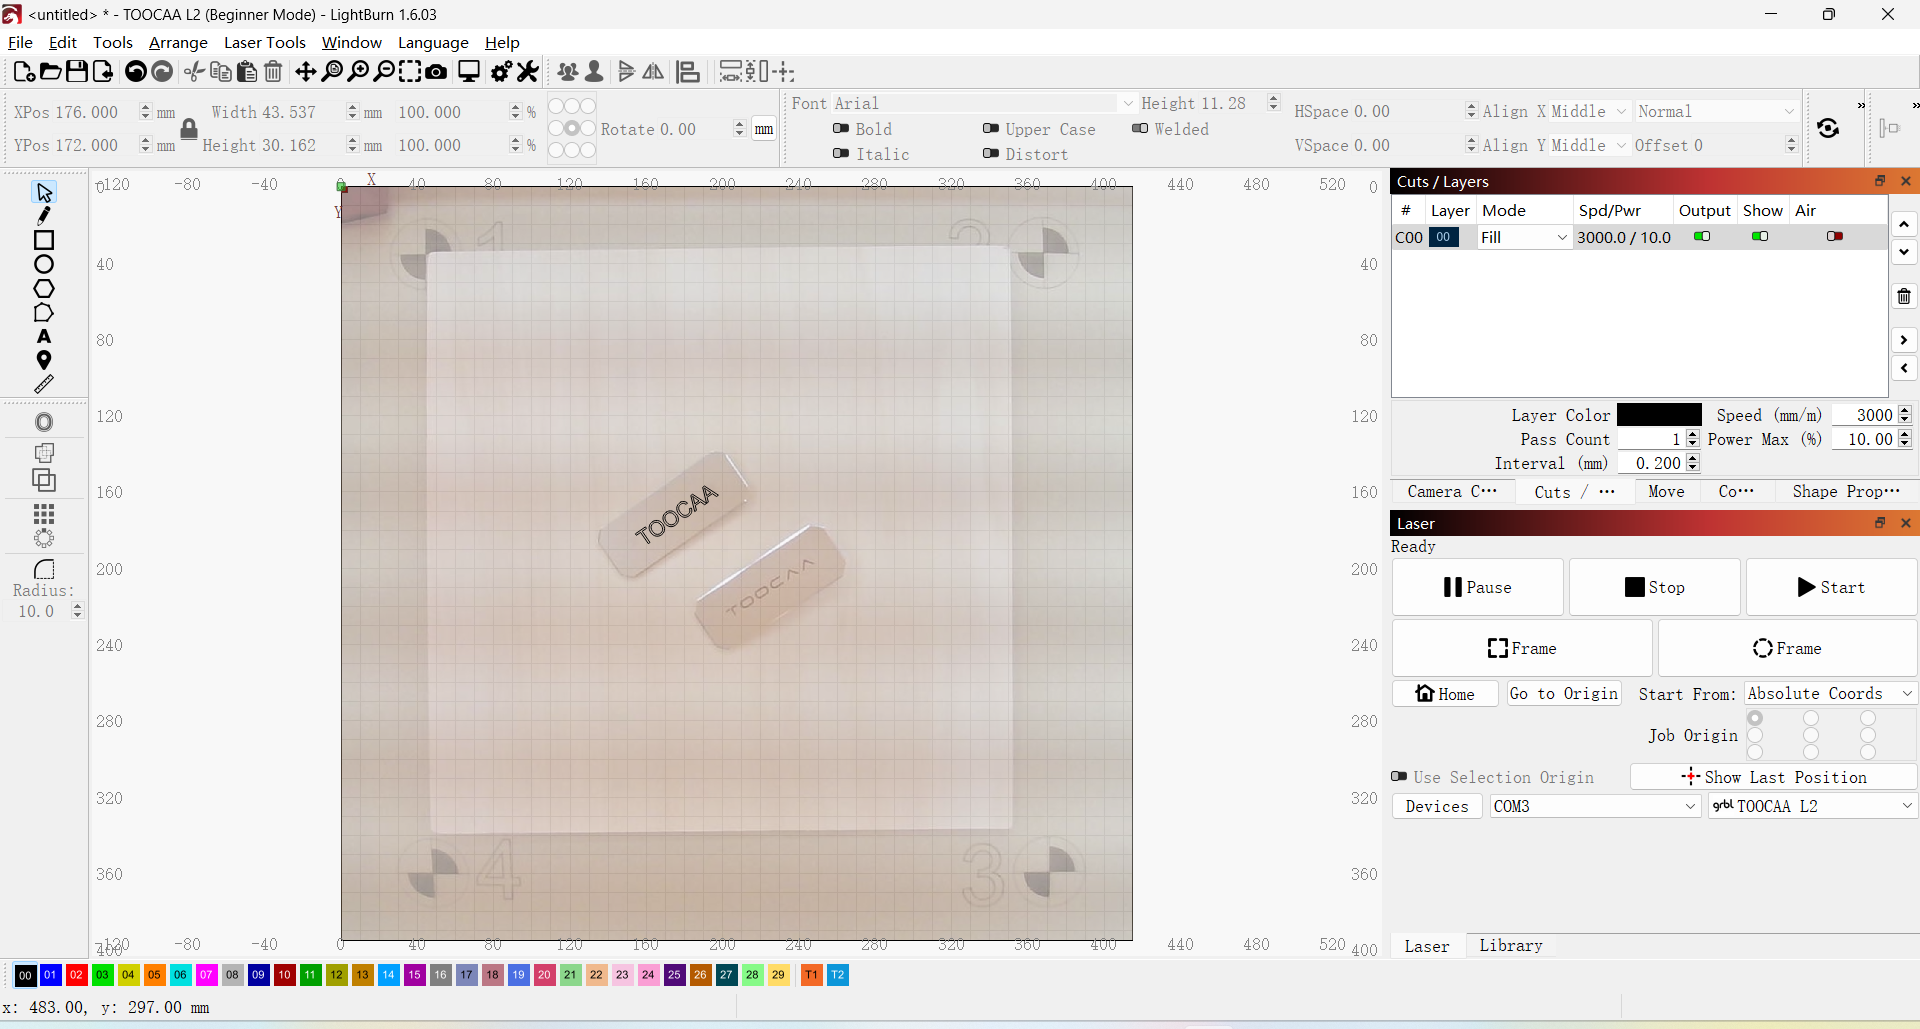The height and width of the screenshot is (1029, 1920).
Task: Click the black Layer Color swatch
Action: click(1659, 415)
